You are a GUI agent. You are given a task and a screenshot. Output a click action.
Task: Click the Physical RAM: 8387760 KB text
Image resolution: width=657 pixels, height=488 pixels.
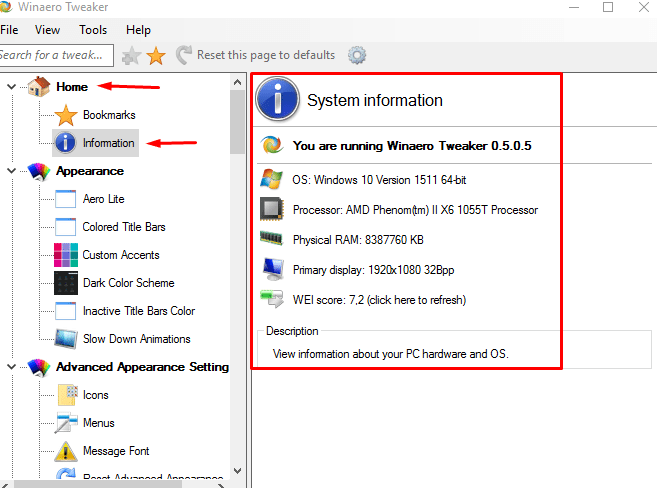click(358, 240)
